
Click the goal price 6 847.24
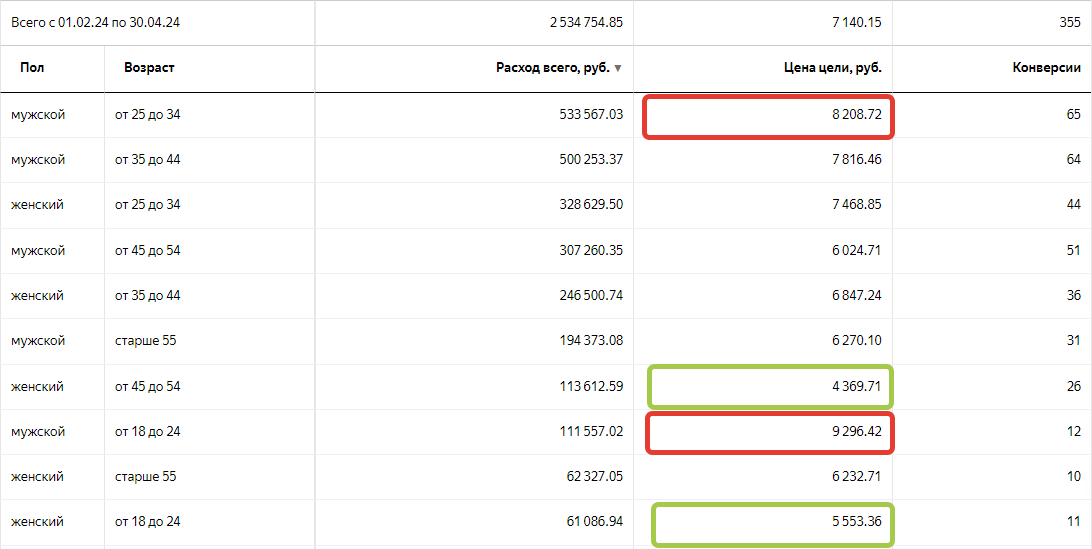point(856,296)
